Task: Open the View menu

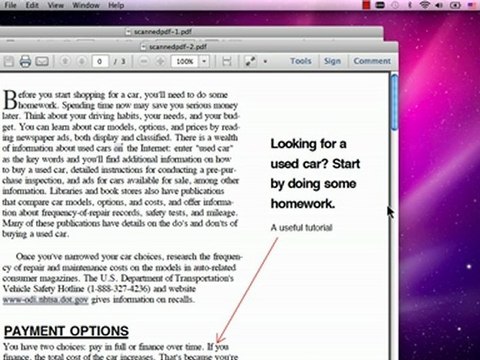Action: 55,5
